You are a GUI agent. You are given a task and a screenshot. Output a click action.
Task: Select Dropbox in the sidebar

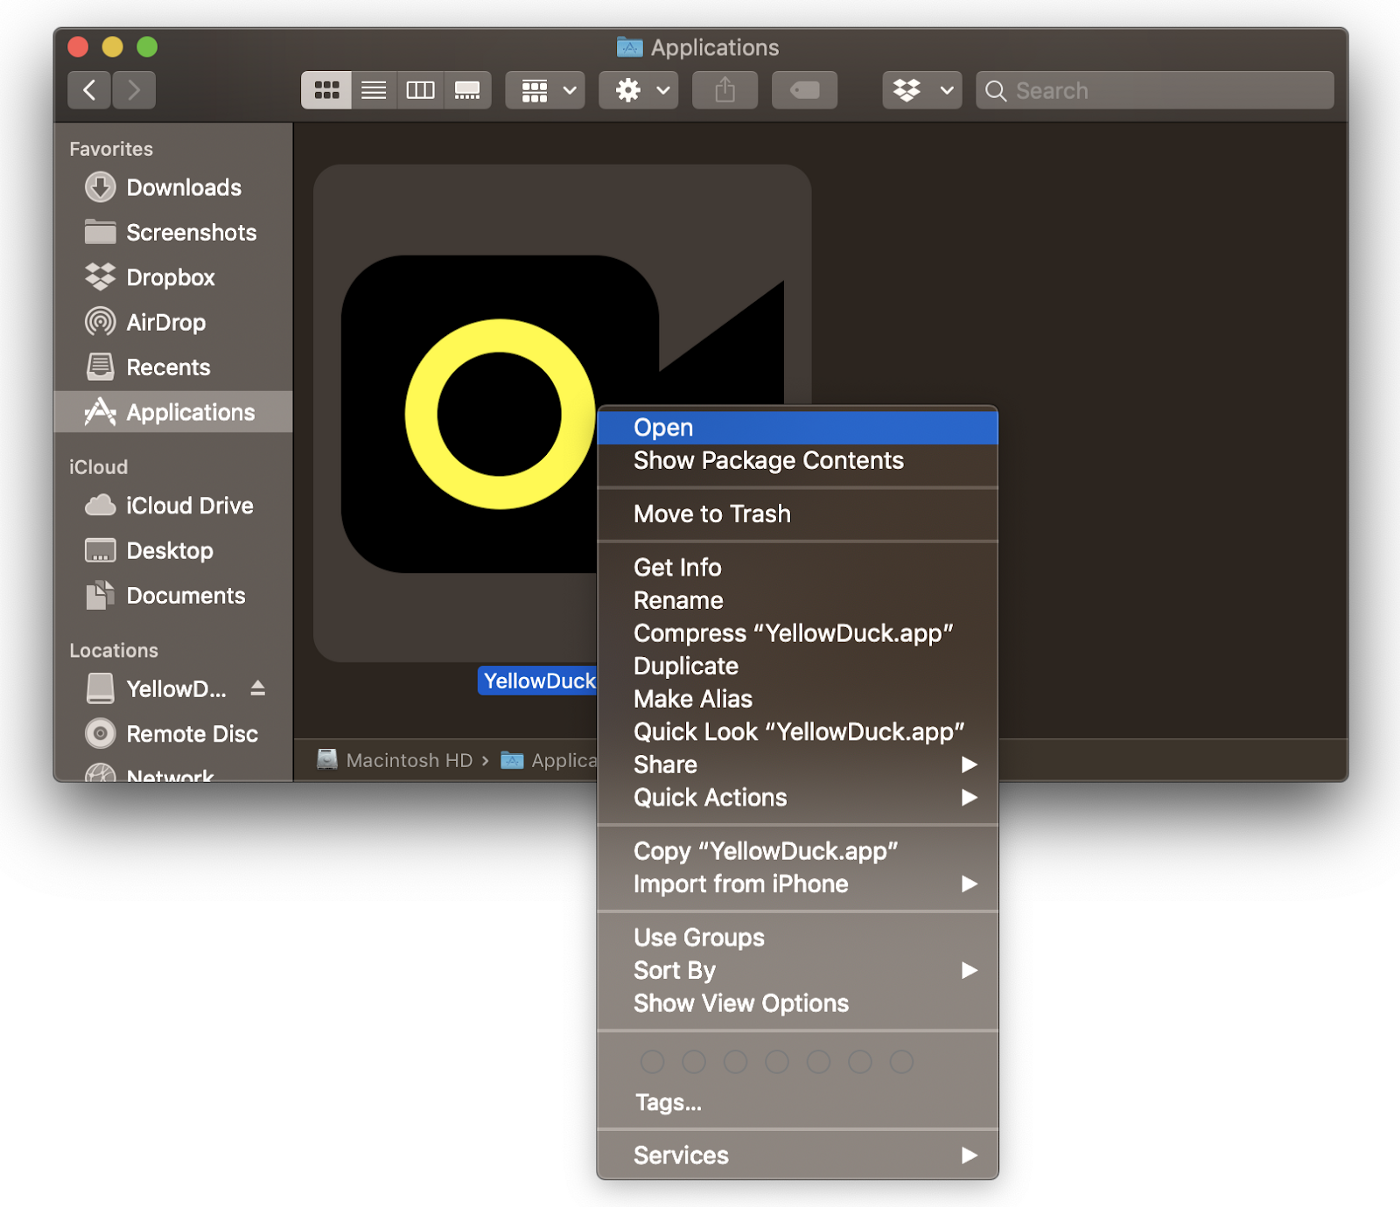pyautogui.click(x=173, y=278)
